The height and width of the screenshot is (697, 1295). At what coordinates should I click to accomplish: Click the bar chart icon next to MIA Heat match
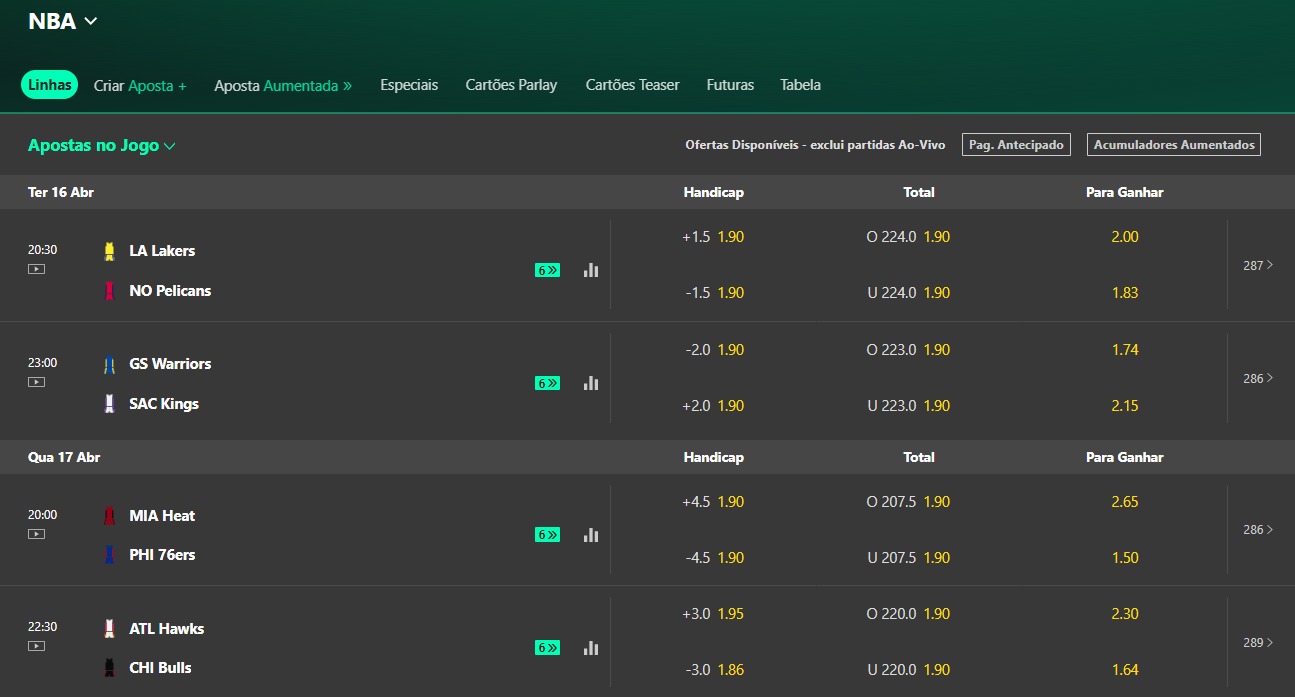click(x=590, y=535)
